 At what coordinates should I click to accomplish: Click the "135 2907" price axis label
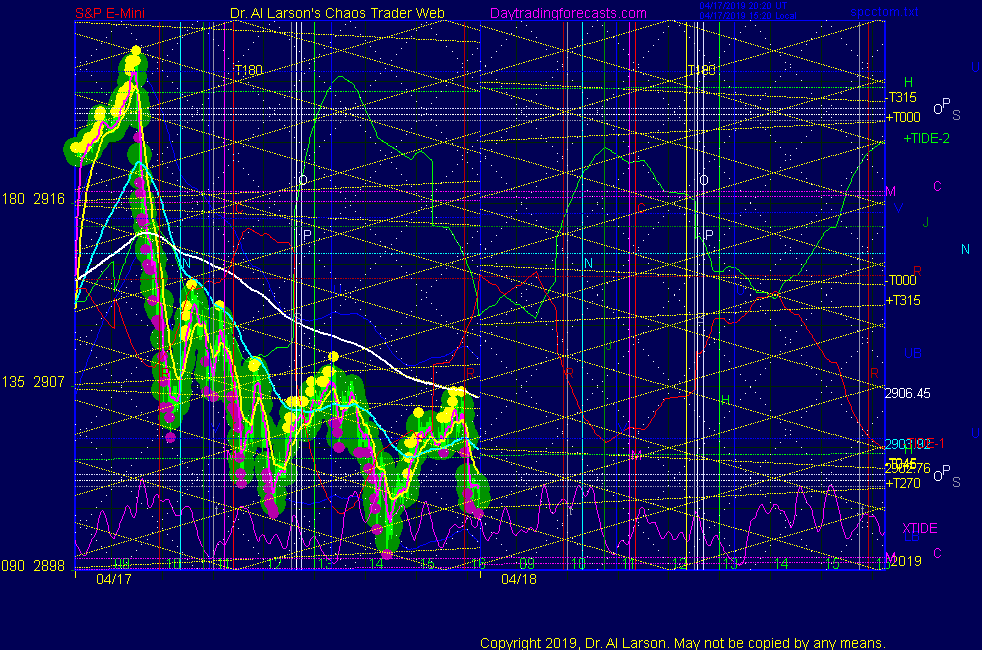click(x=33, y=382)
